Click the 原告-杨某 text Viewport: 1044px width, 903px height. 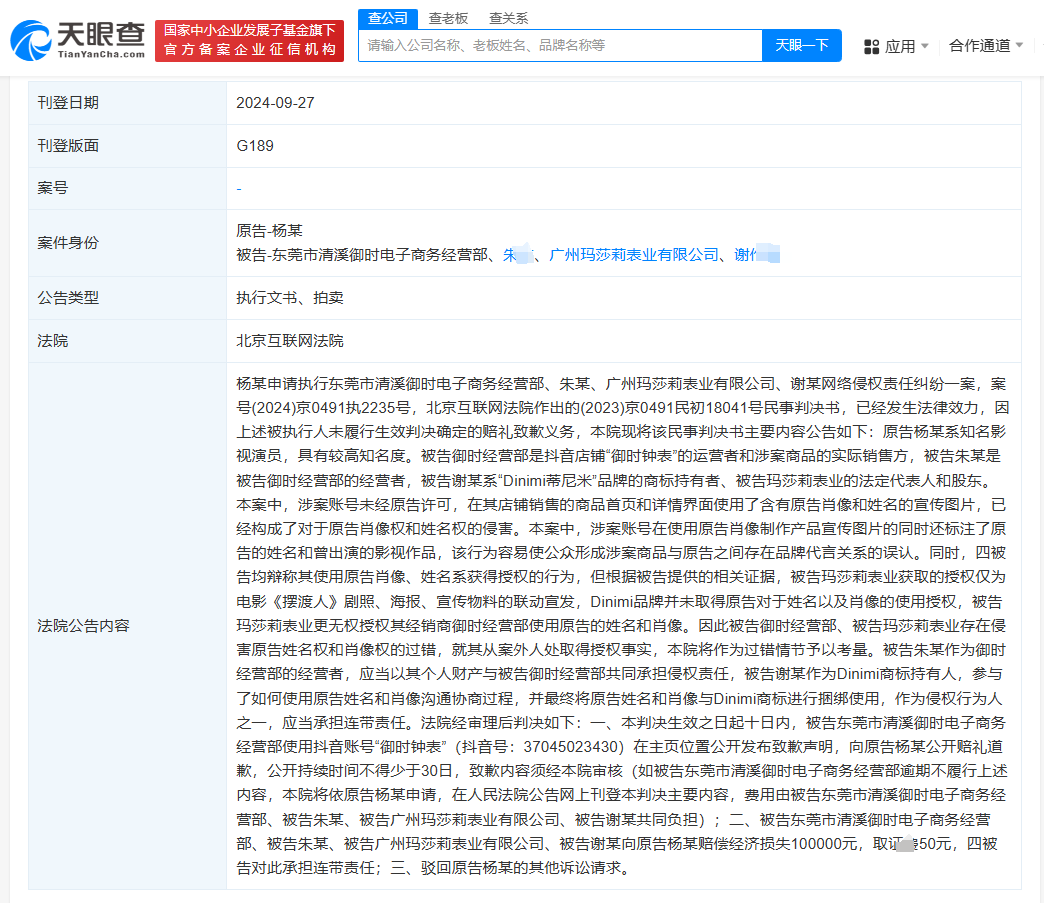(269, 231)
